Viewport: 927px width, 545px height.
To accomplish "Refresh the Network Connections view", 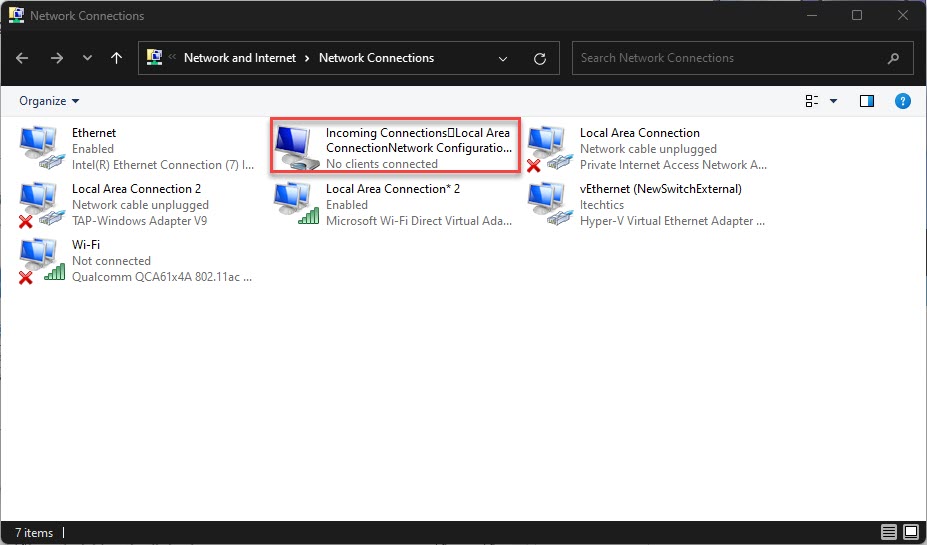I will click(539, 59).
